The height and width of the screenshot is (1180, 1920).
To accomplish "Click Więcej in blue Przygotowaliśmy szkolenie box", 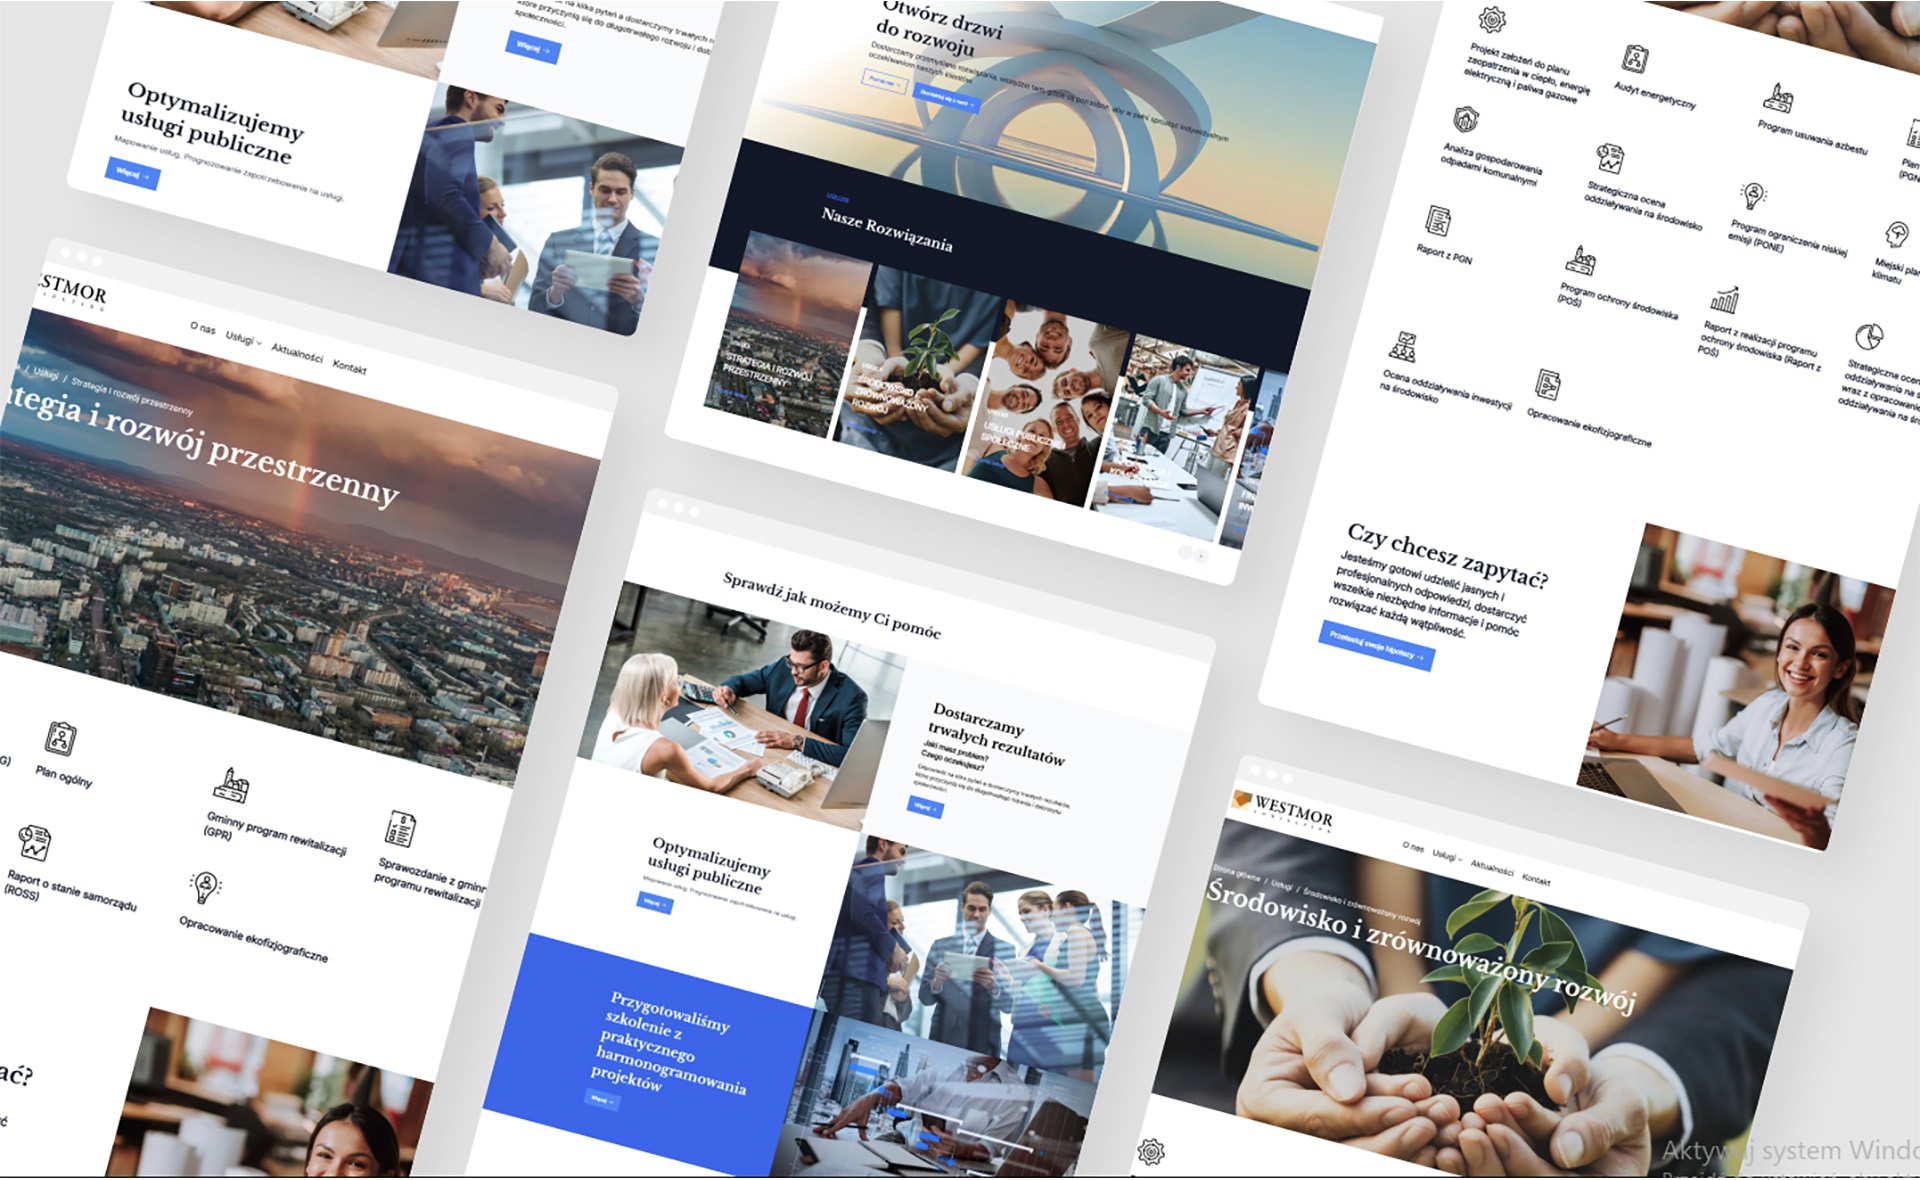I will (602, 1099).
